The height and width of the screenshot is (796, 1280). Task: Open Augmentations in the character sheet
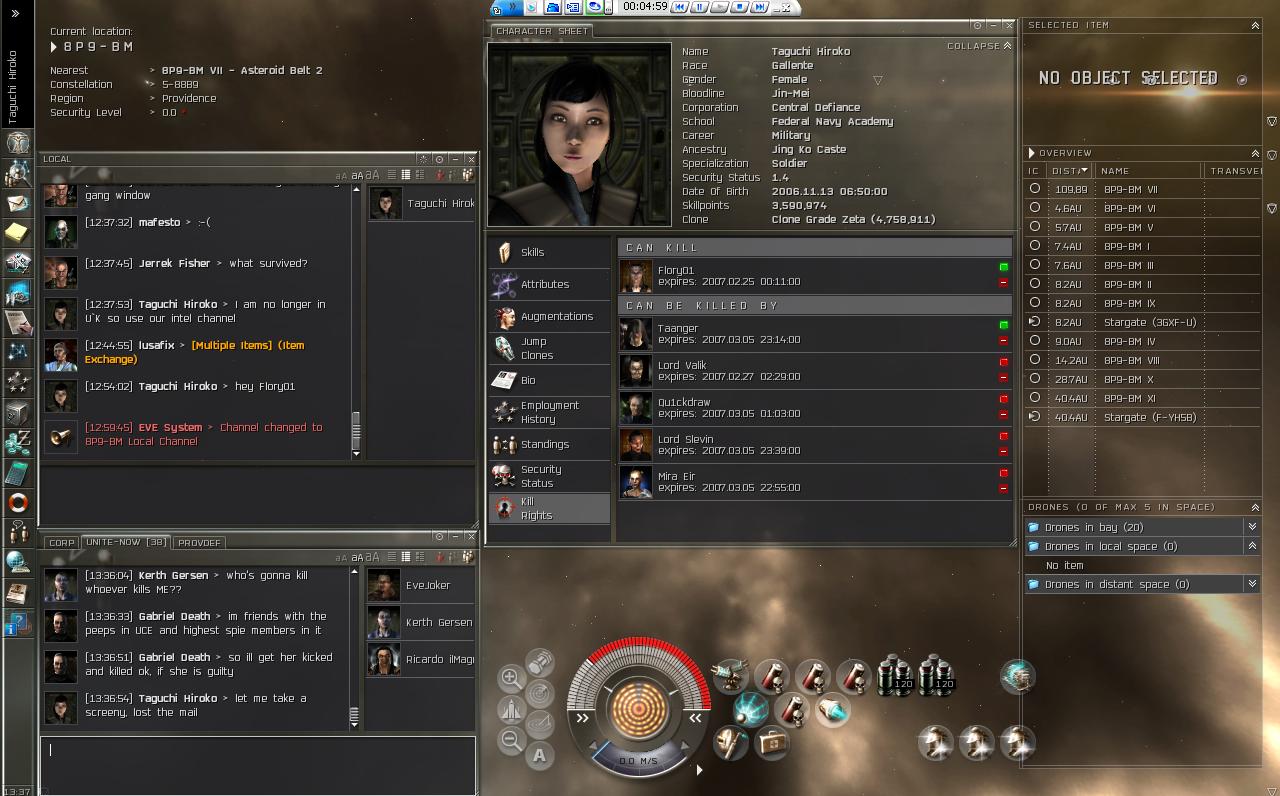[x=550, y=316]
